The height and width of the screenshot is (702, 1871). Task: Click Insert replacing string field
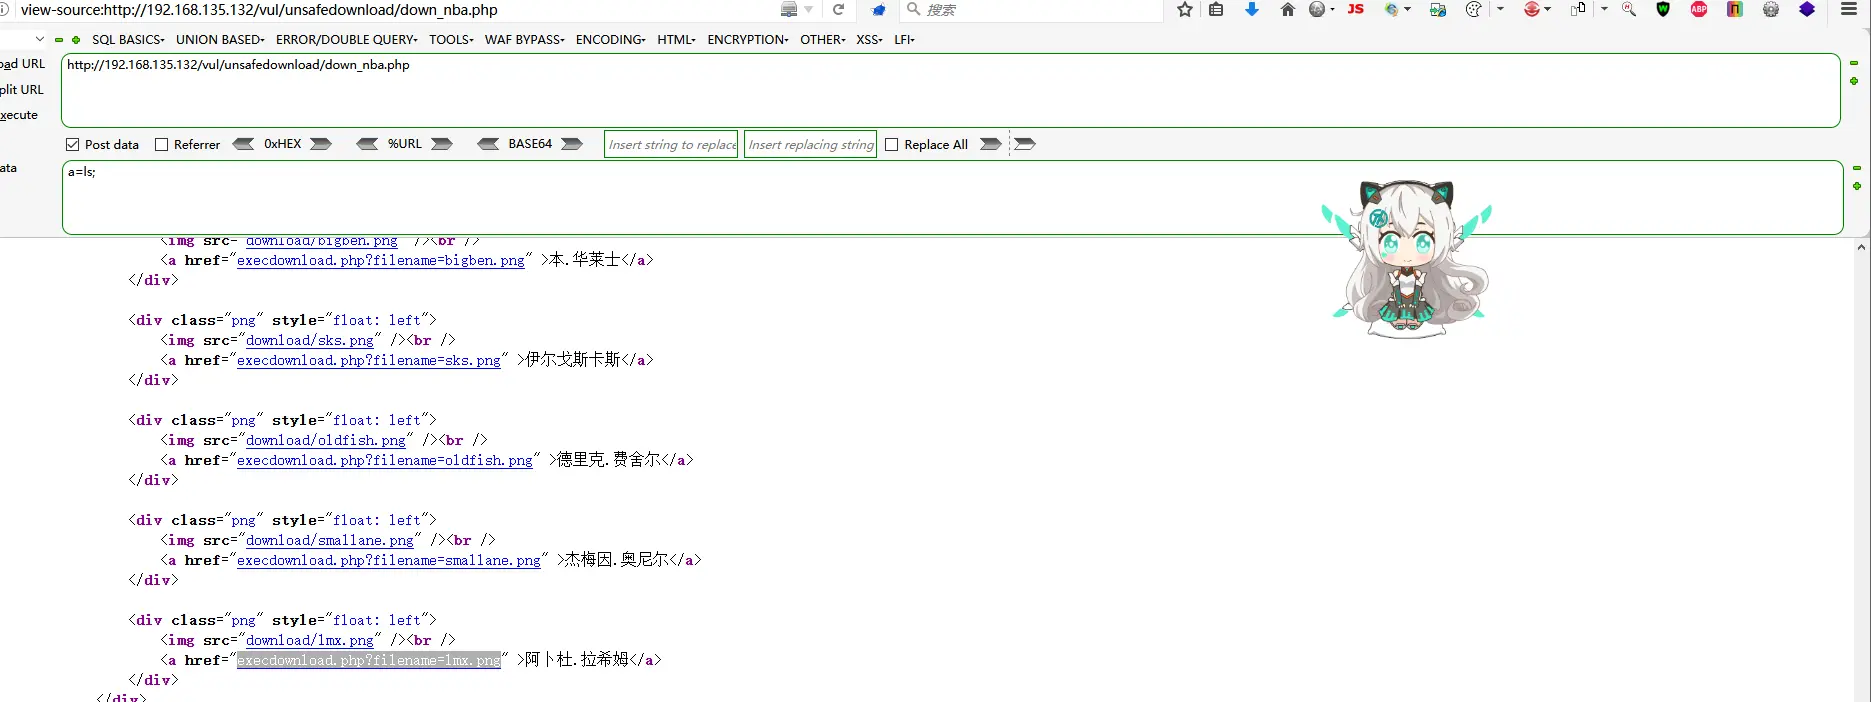point(810,144)
